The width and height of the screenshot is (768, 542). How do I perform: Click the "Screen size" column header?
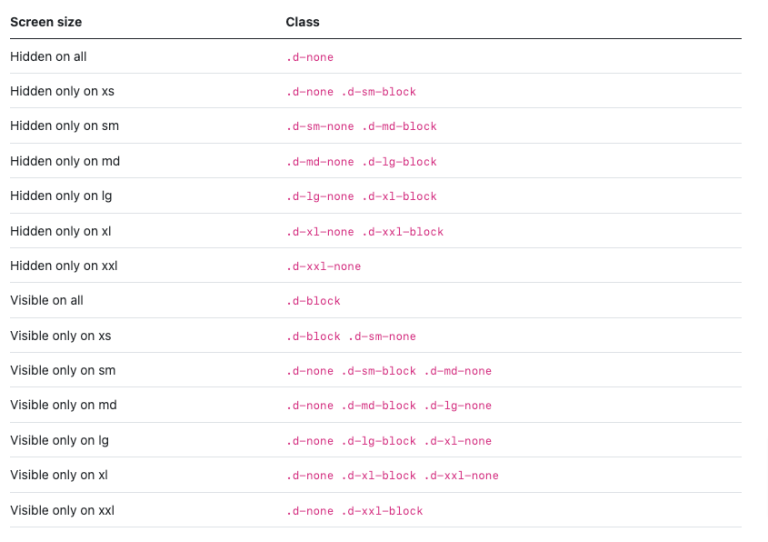click(x=46, y=21)
